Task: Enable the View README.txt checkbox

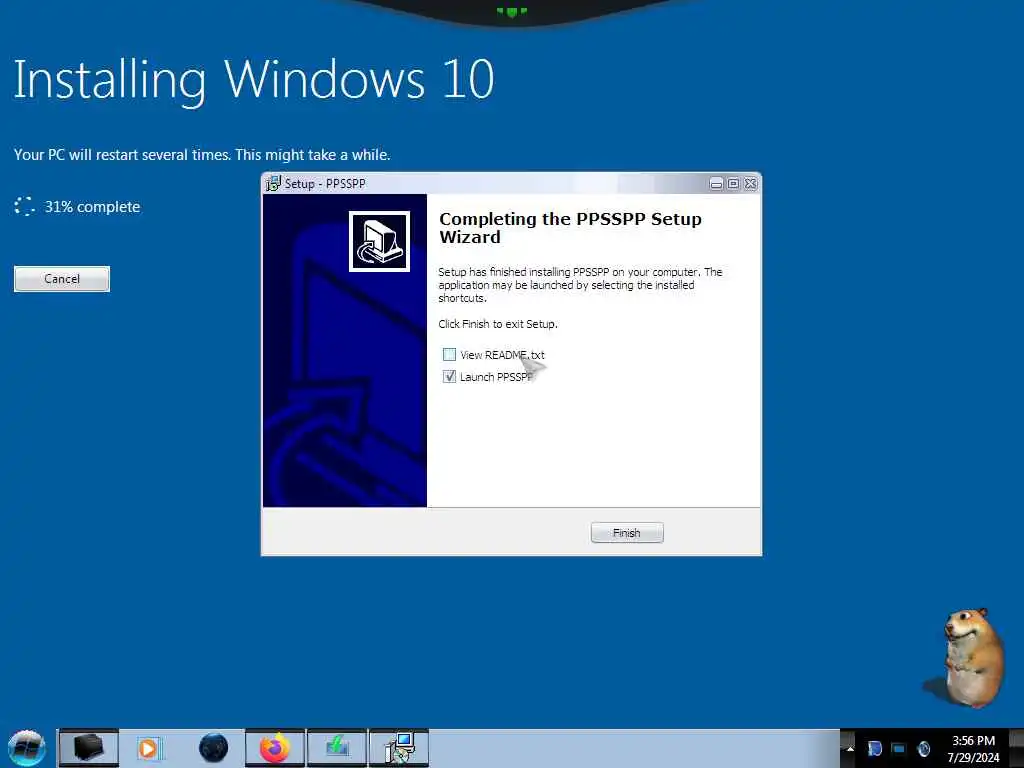Action: click(x=449, y=355)
